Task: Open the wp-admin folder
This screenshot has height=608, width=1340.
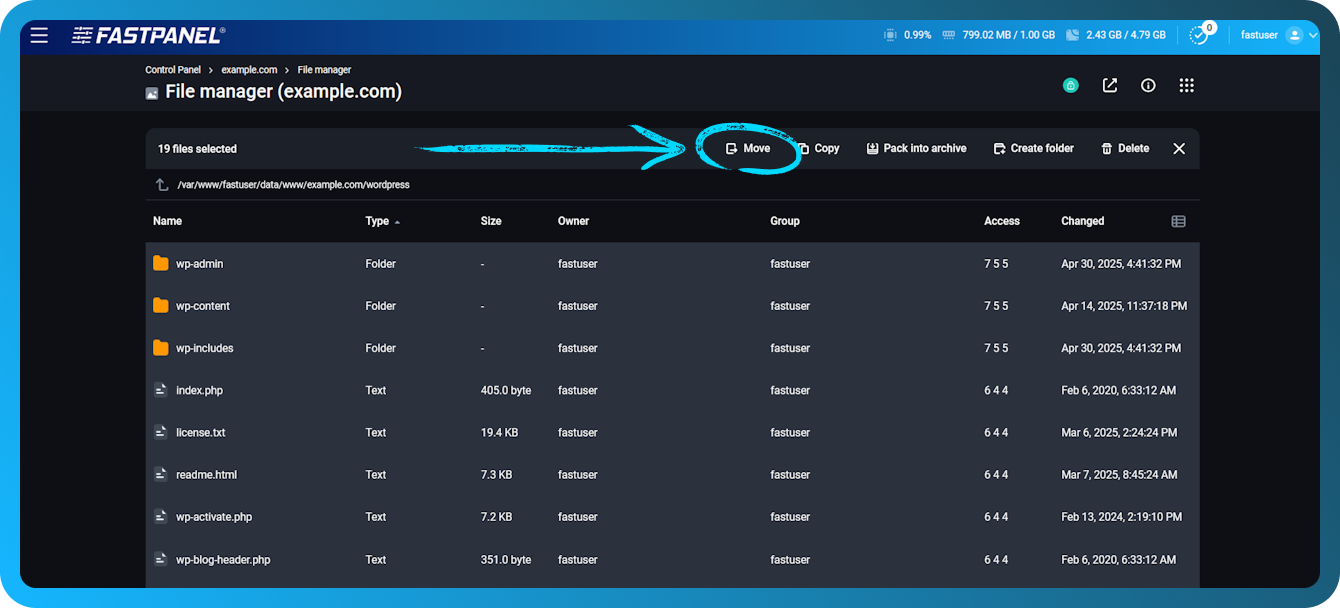Action: click(200, 263)
